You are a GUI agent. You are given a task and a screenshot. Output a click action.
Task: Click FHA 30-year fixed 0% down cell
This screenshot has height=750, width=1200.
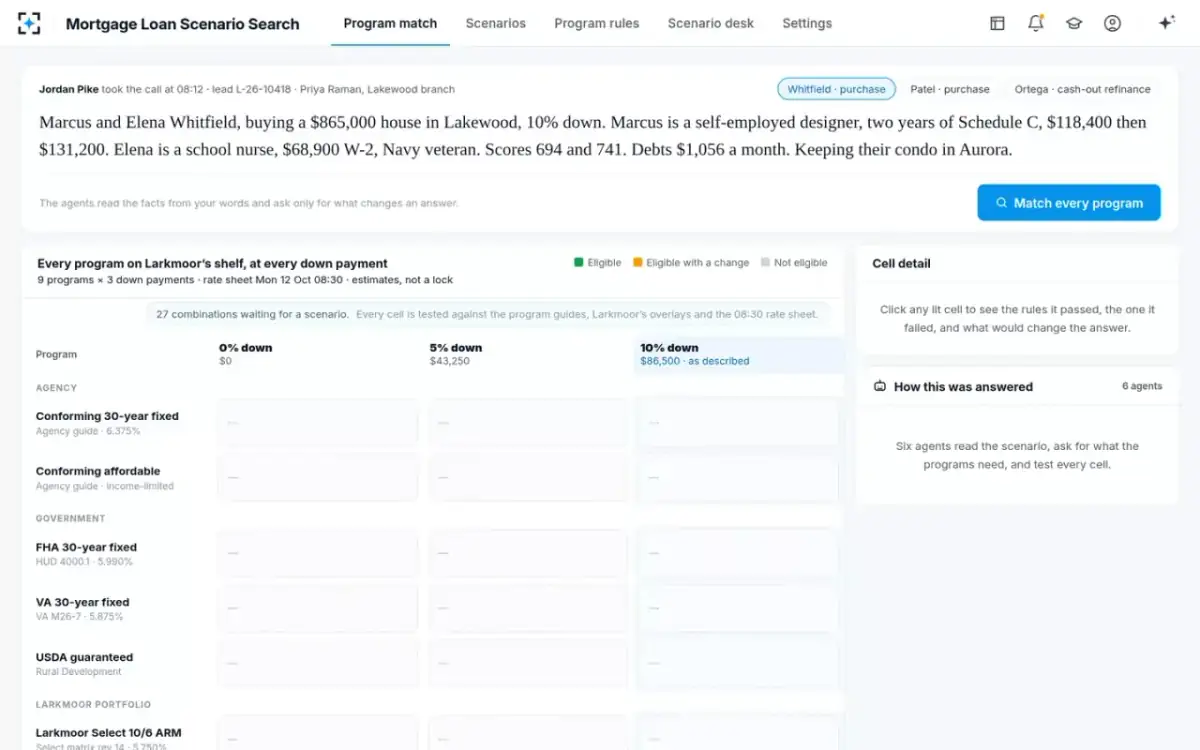click(318, 554)
